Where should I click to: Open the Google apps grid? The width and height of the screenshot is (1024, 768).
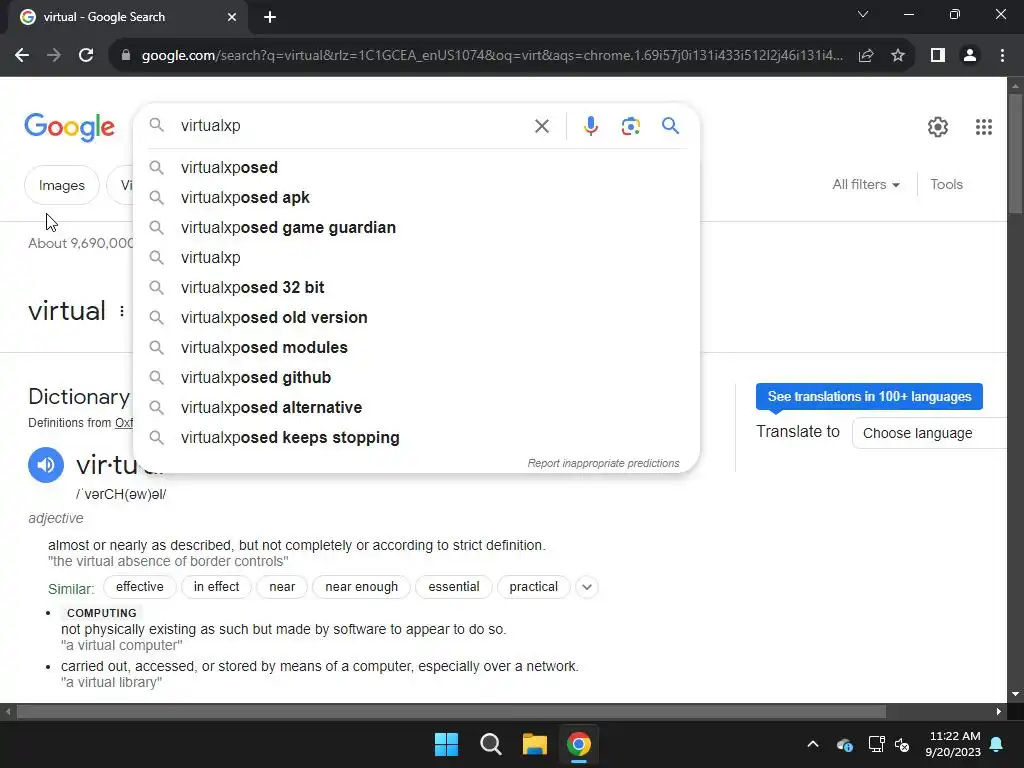(x=984, y=127)
